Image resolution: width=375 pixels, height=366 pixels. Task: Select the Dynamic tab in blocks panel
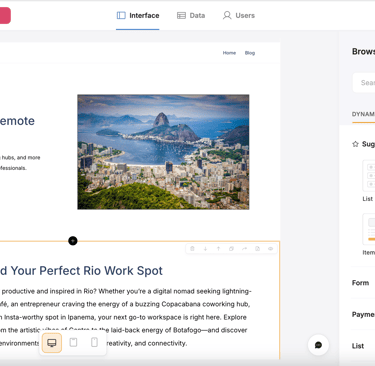click(x=363, y=114)
